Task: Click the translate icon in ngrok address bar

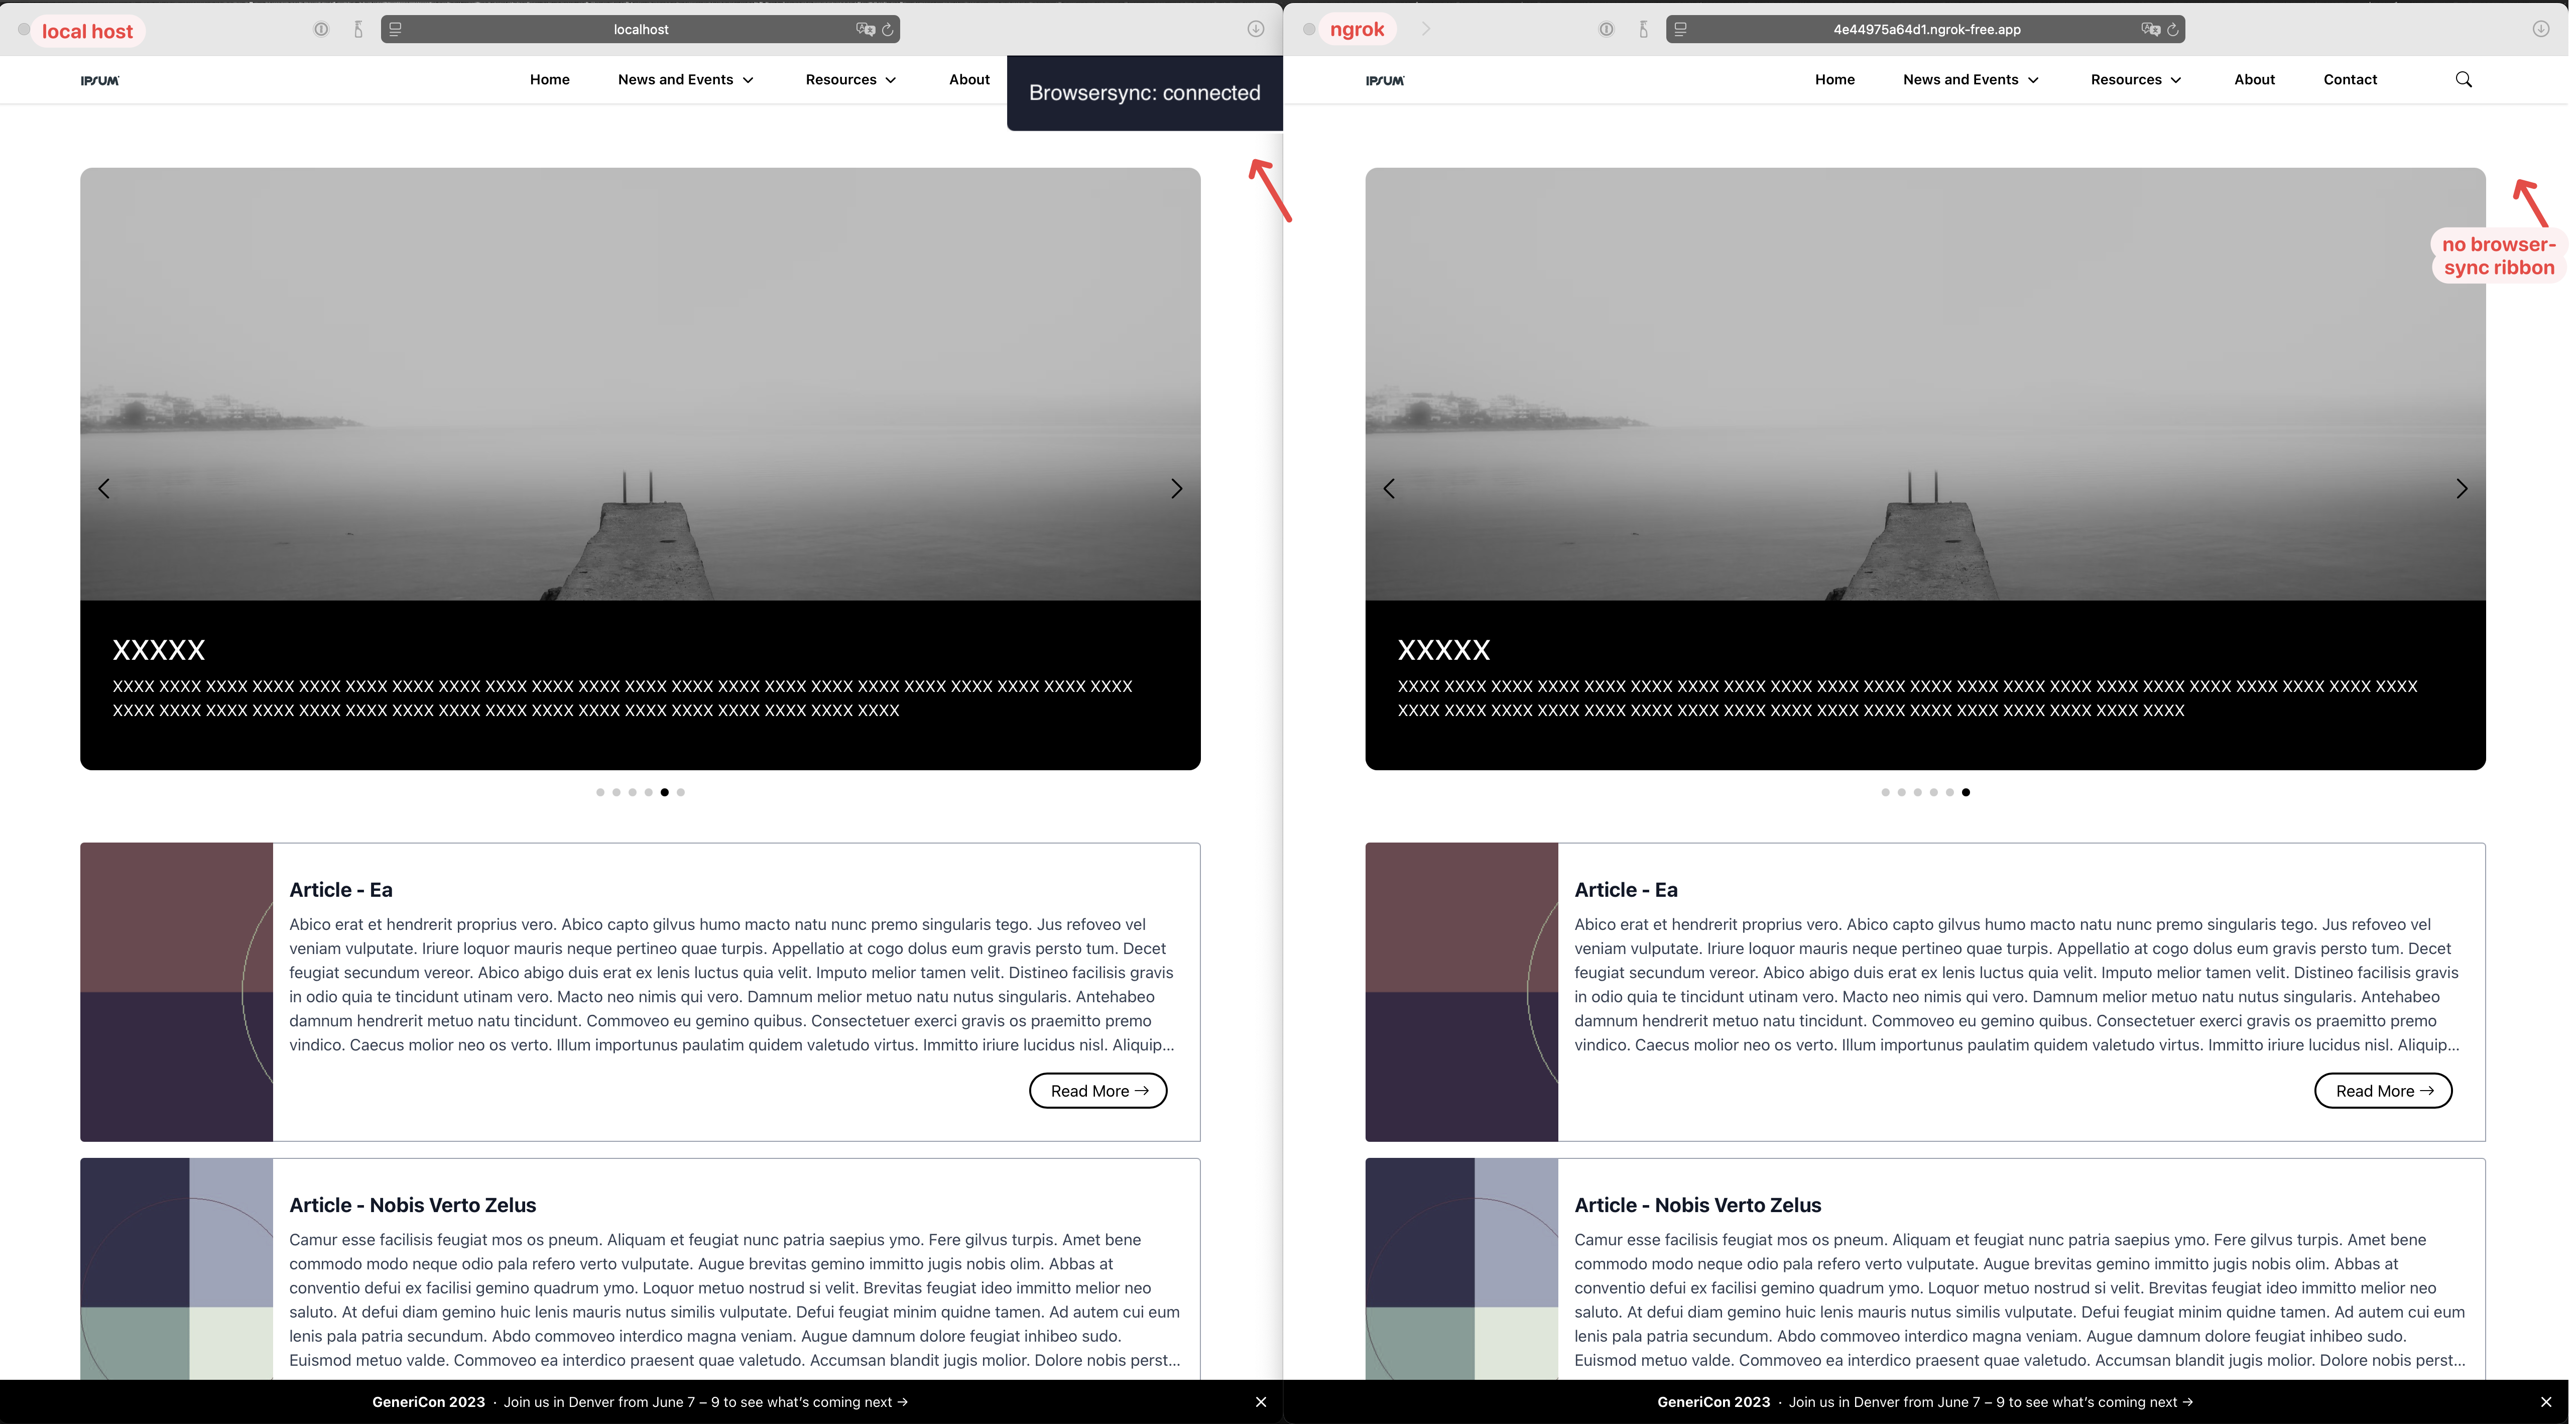Action: click(2150, 29)
